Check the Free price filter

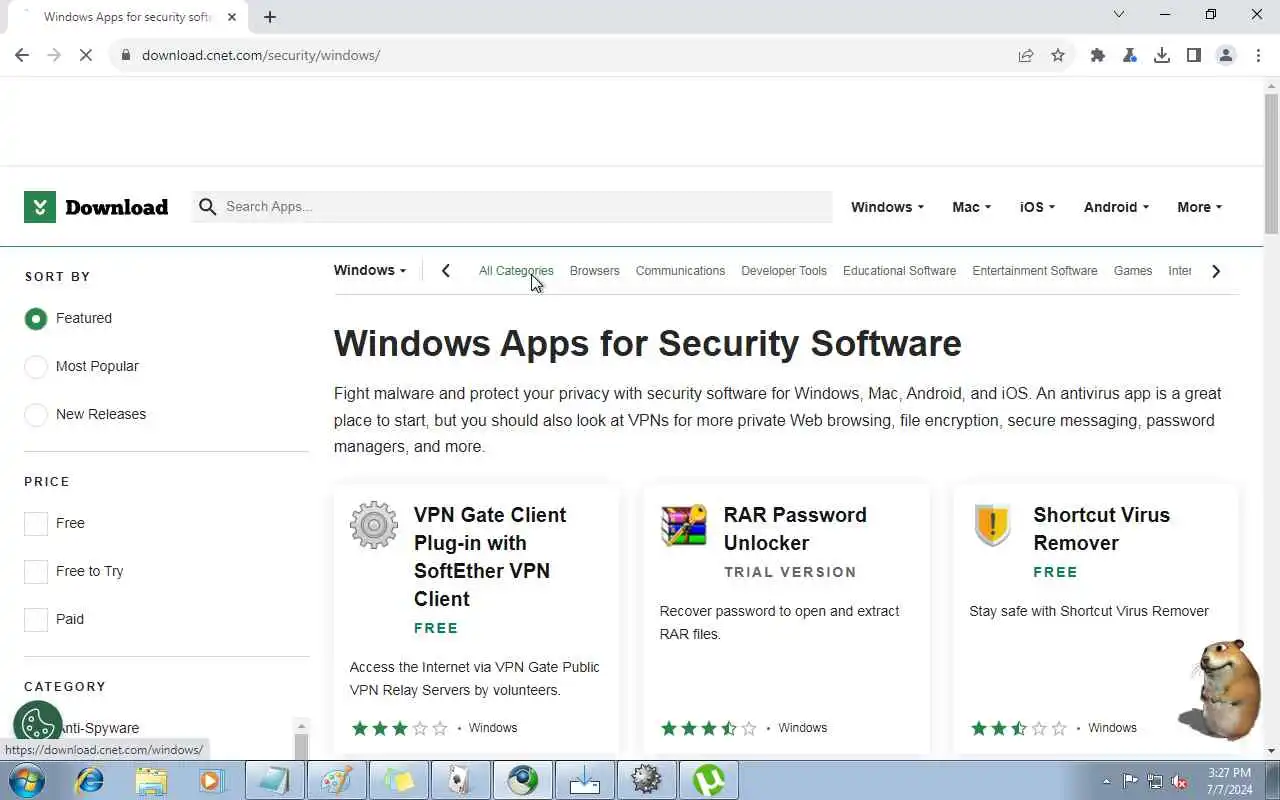tap(36, 523)
